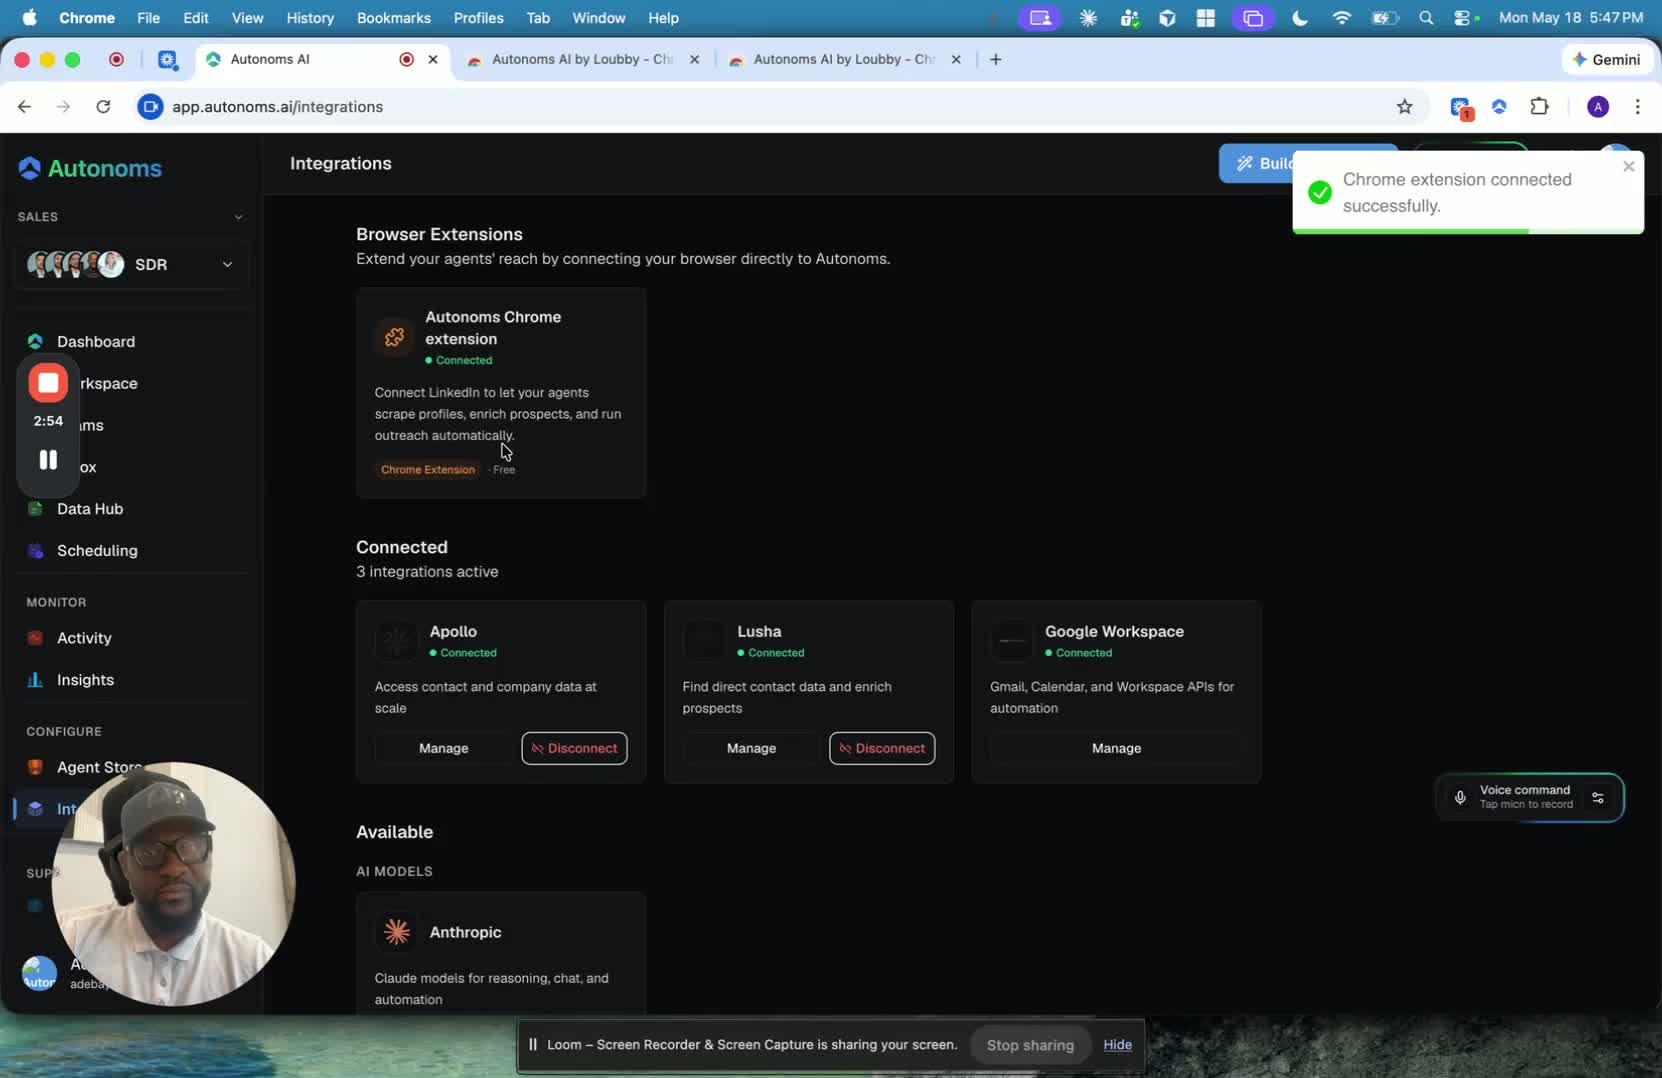Switch to the middle Autonoms AI by Loubby tab
1662x1078 pixels.
[x=583, y=60]
